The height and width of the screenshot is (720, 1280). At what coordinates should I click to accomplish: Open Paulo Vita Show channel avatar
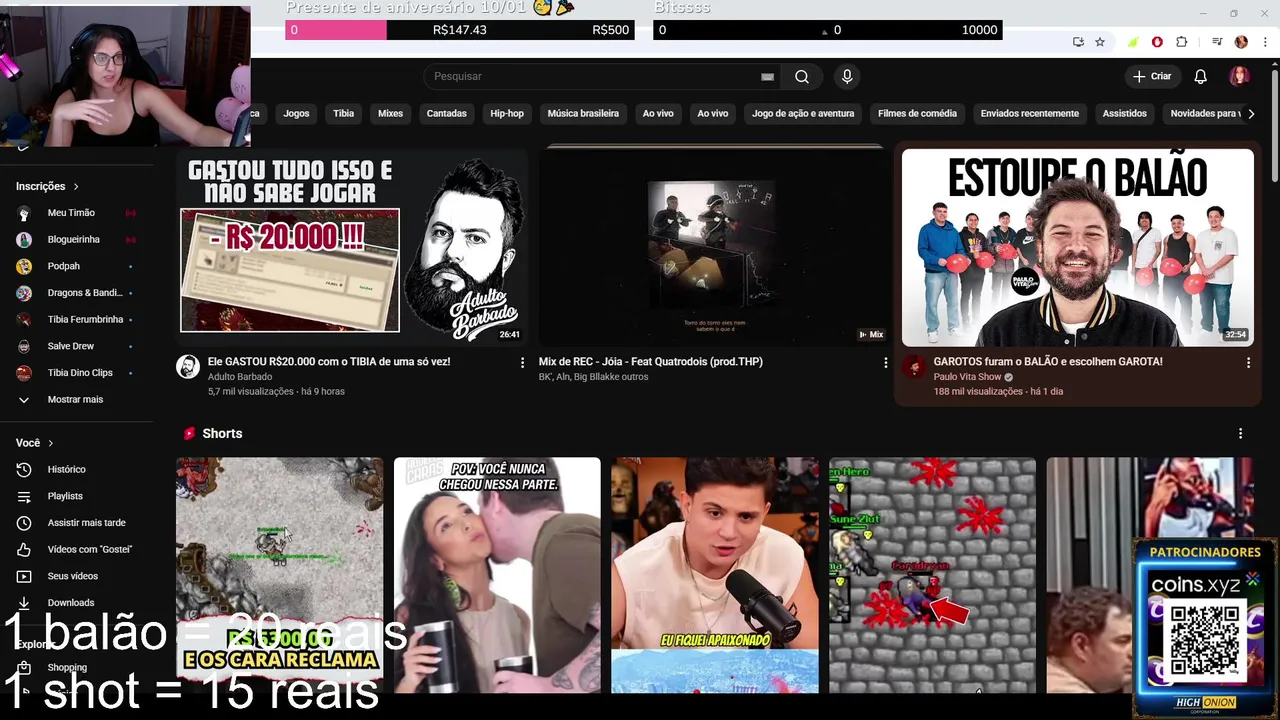tap(913, 367)
